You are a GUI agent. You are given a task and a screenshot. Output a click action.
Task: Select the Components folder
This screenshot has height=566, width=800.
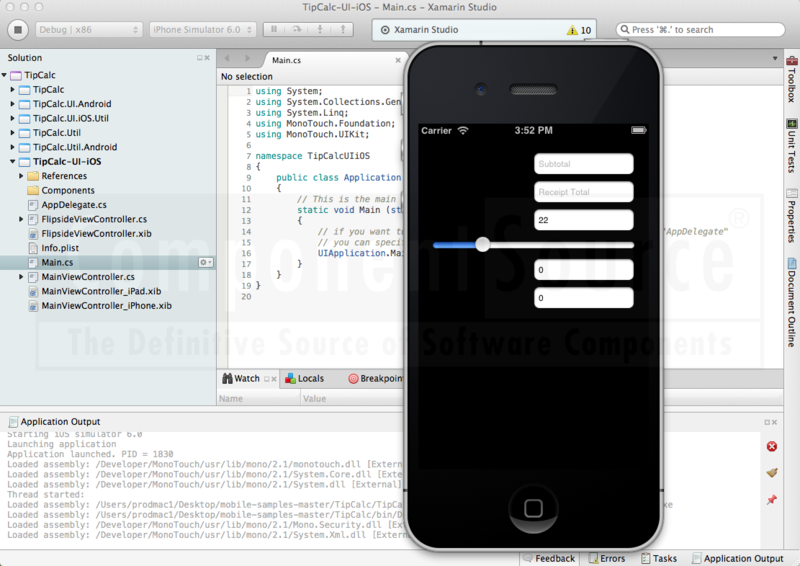(x=68, y=190)
